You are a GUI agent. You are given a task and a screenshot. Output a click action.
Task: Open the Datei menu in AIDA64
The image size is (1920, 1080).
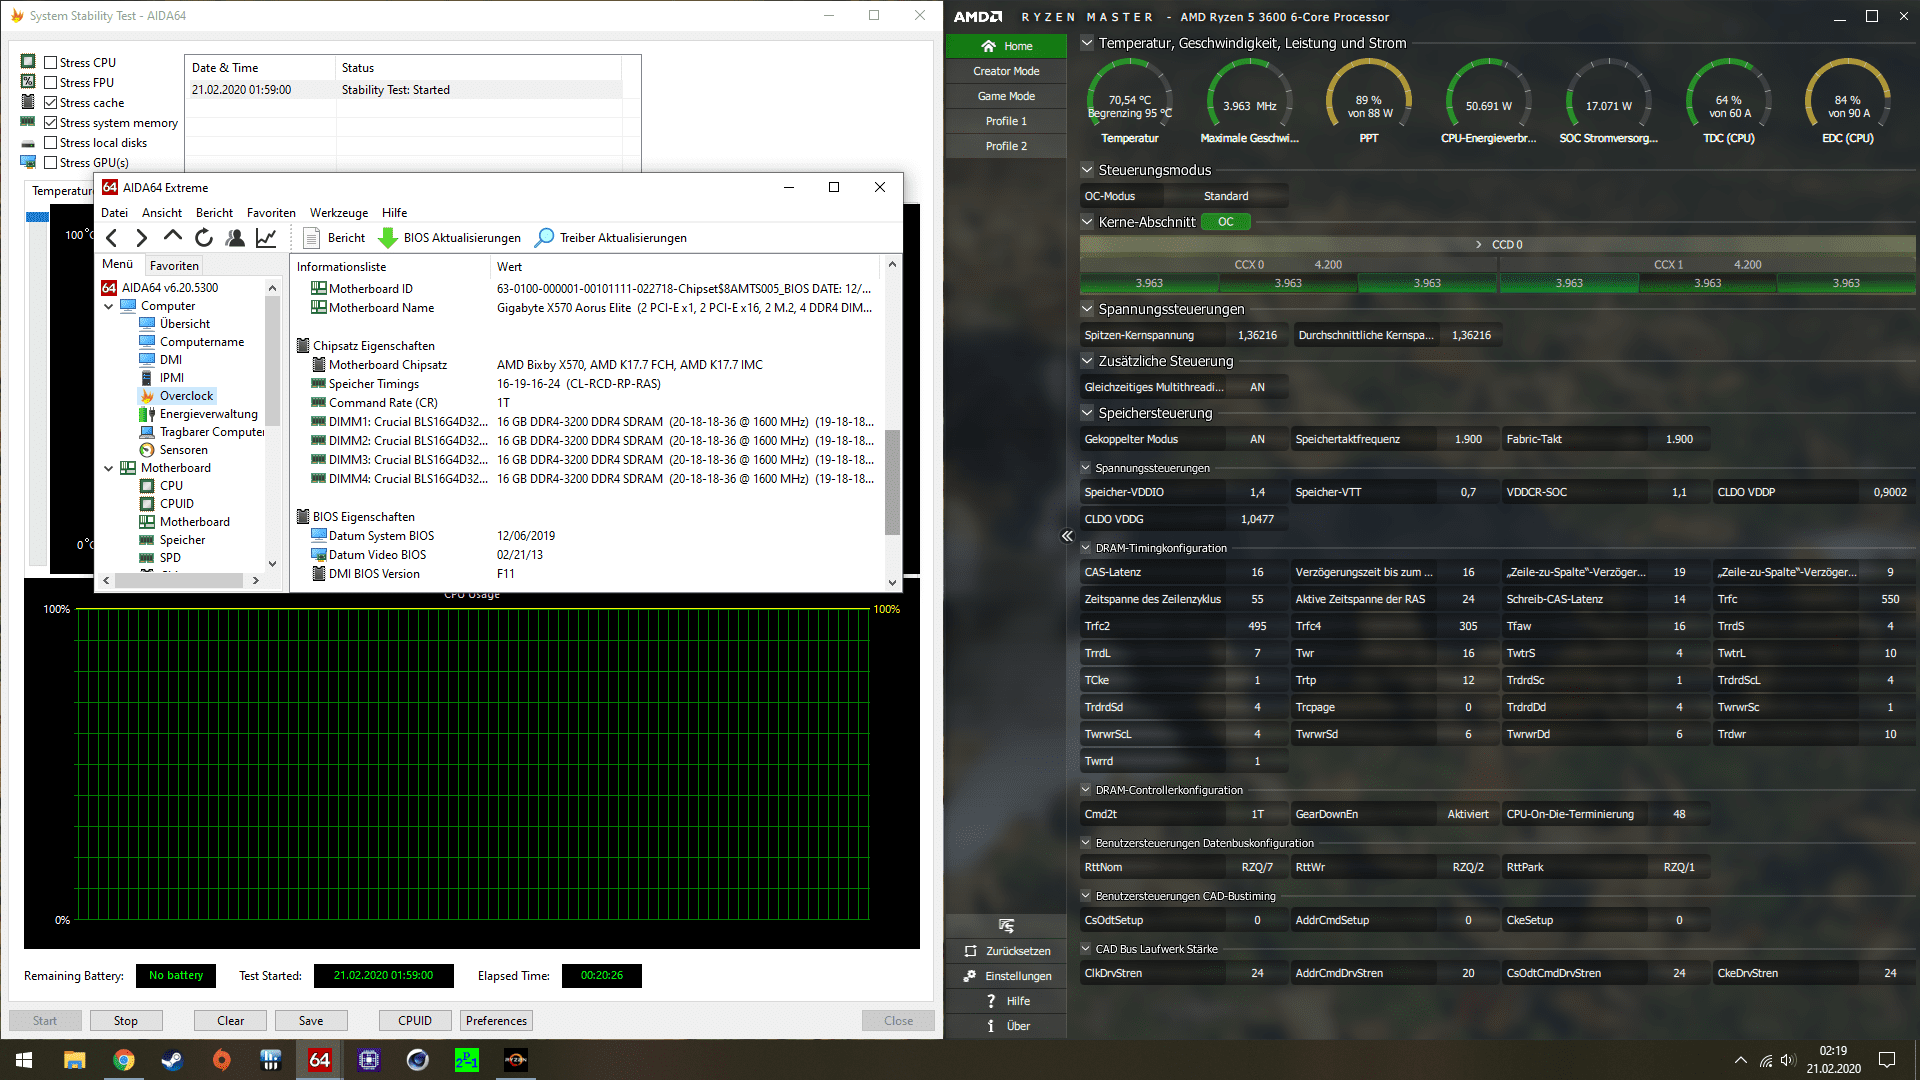pos(114,213)
